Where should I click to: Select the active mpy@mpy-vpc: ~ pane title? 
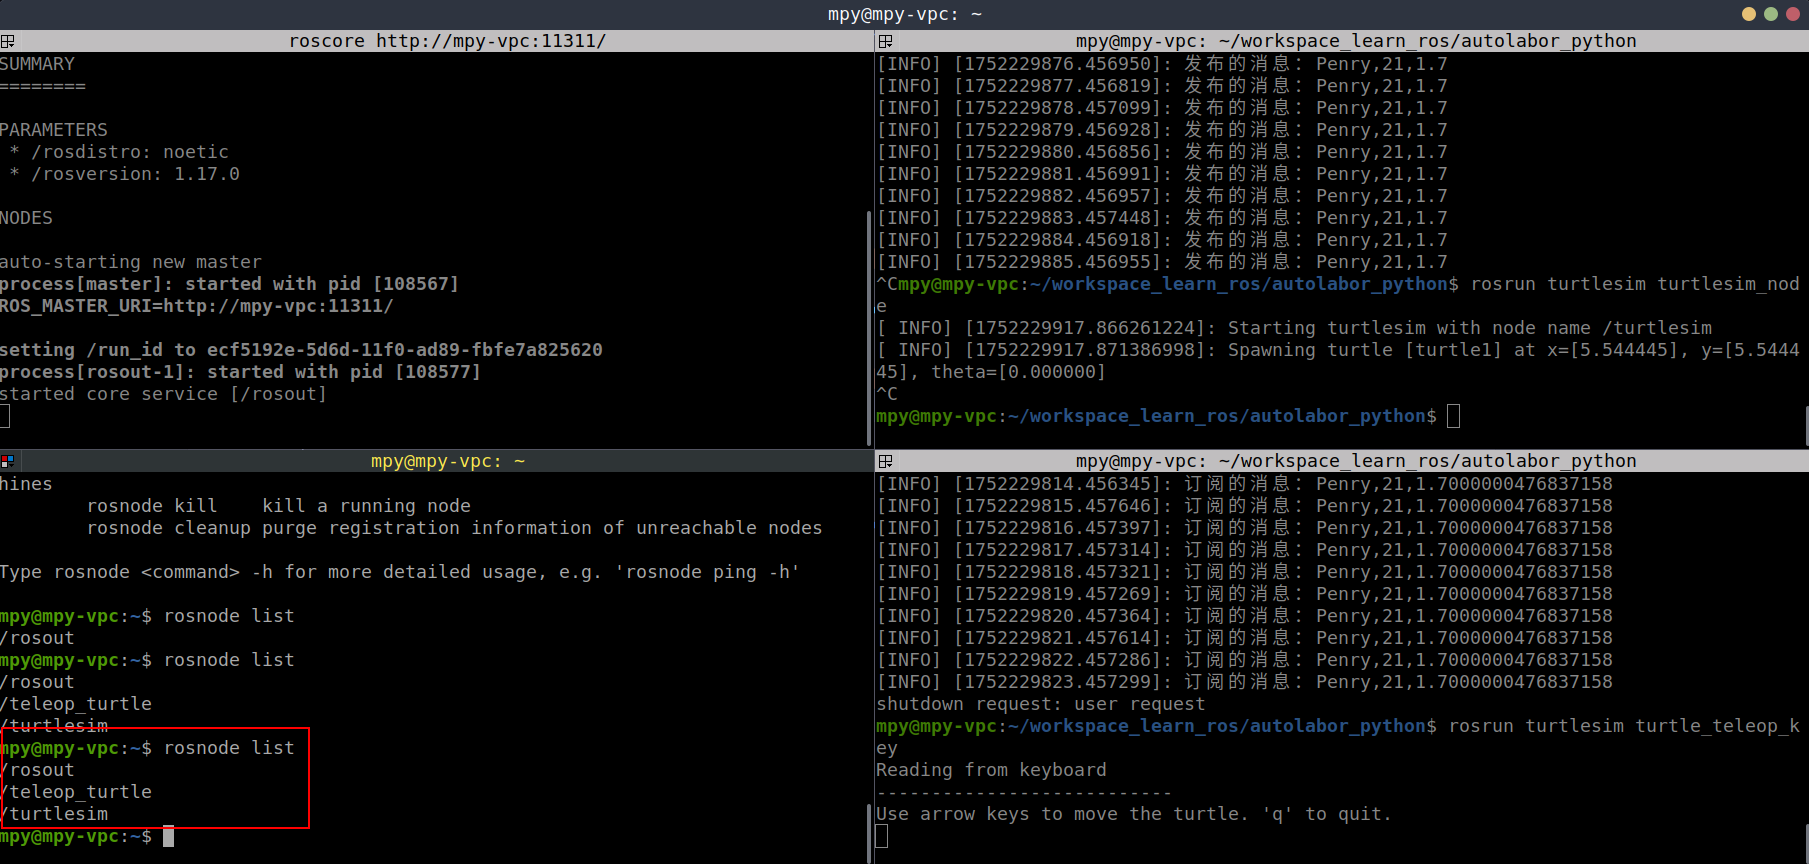tap(447, 461)
